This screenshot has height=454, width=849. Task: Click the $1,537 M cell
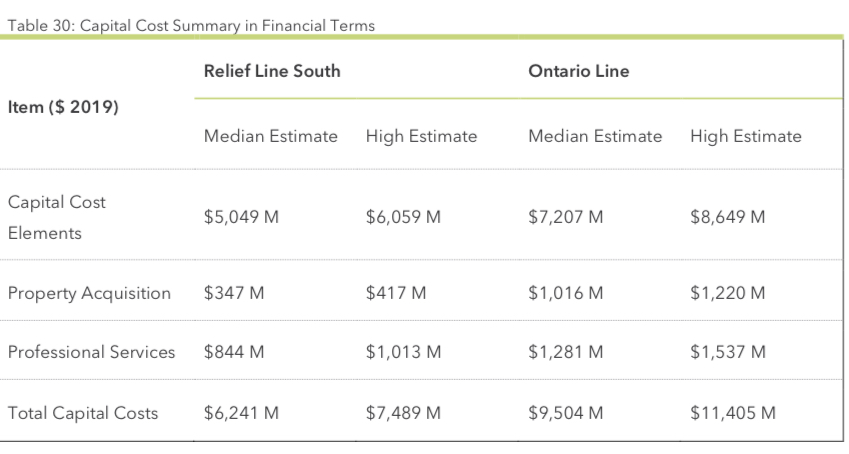tap(727, 352)
